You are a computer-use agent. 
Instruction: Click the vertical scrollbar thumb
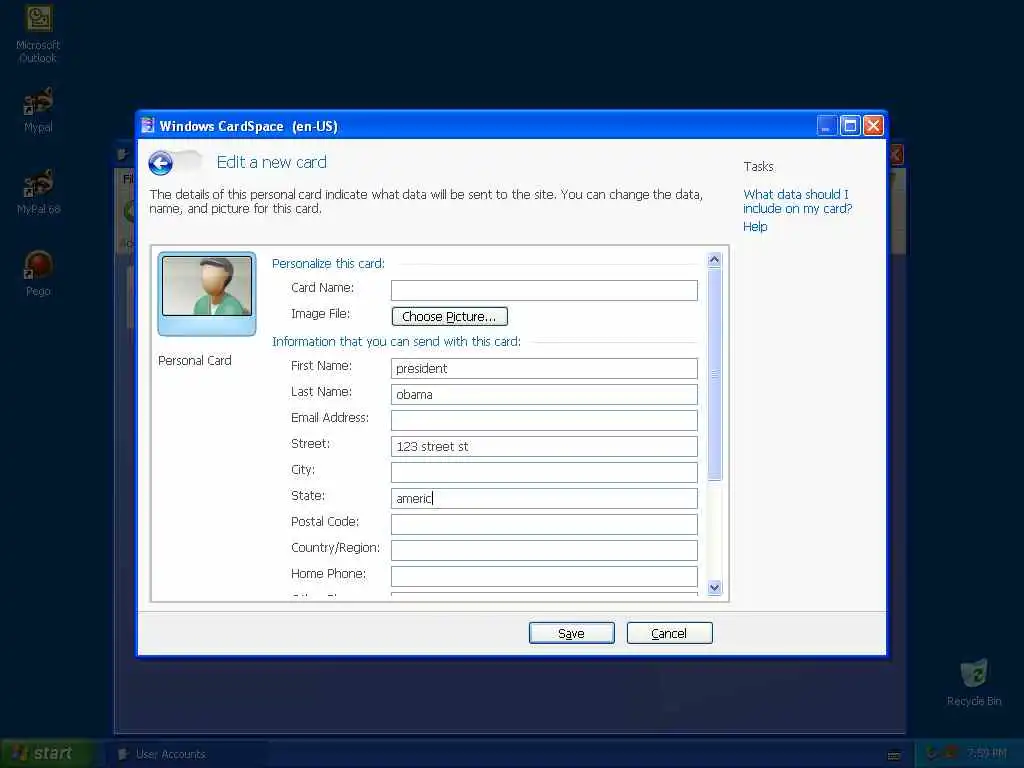[714, 374]
